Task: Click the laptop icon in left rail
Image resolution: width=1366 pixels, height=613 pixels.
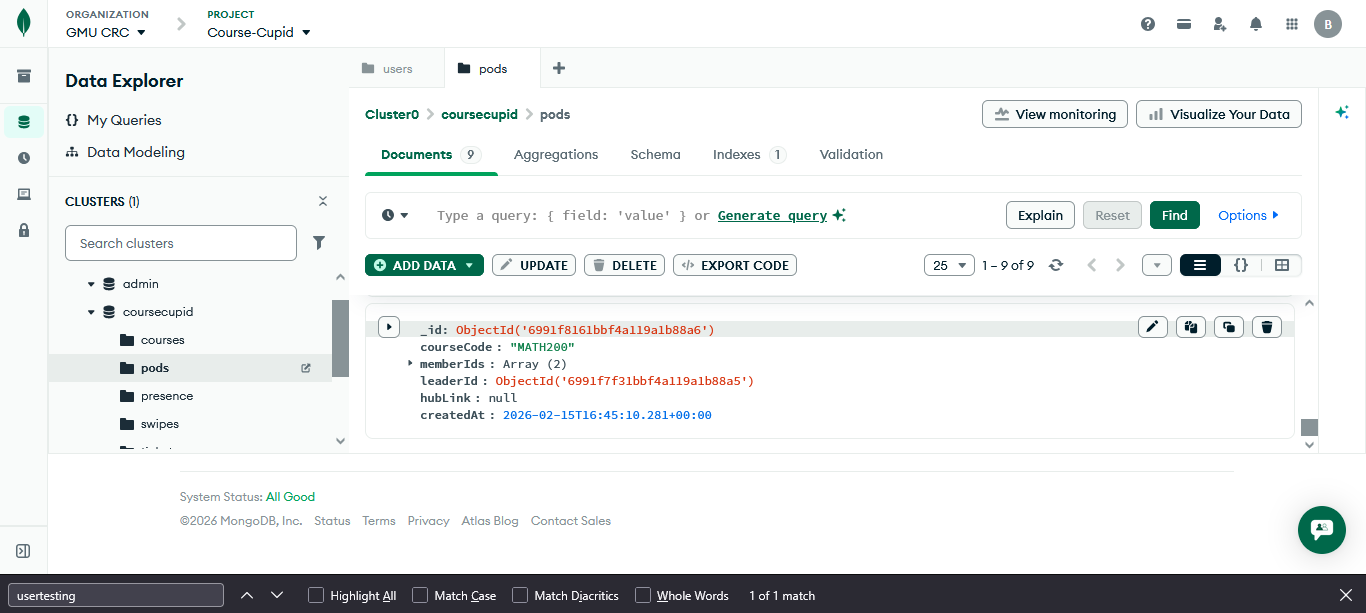Action: tap(24, 194)
